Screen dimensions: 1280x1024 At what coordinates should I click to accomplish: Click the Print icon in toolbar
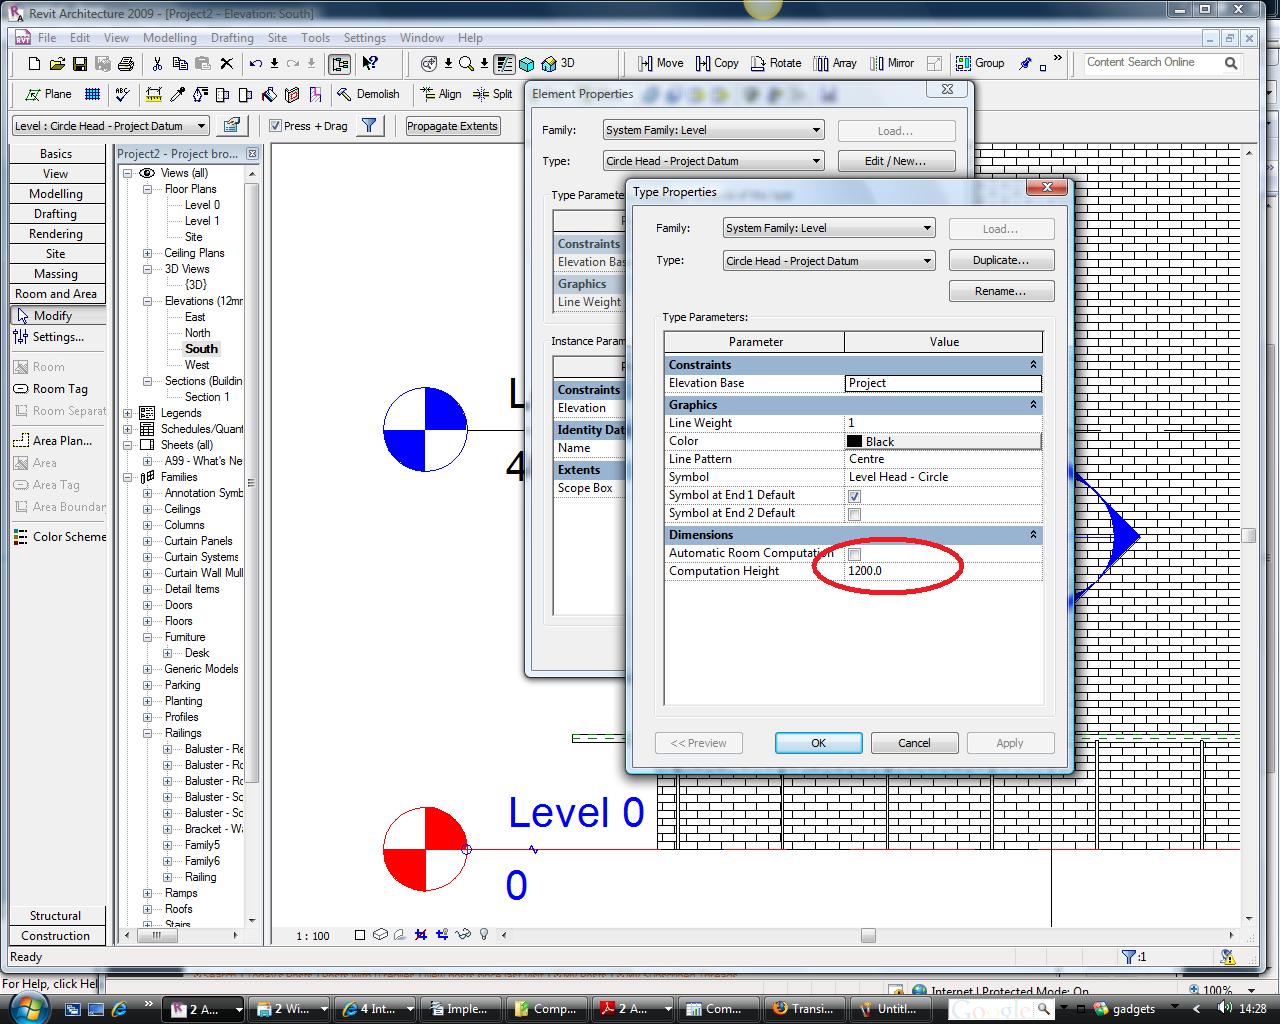pyautogui.click(x=126, y=64)
